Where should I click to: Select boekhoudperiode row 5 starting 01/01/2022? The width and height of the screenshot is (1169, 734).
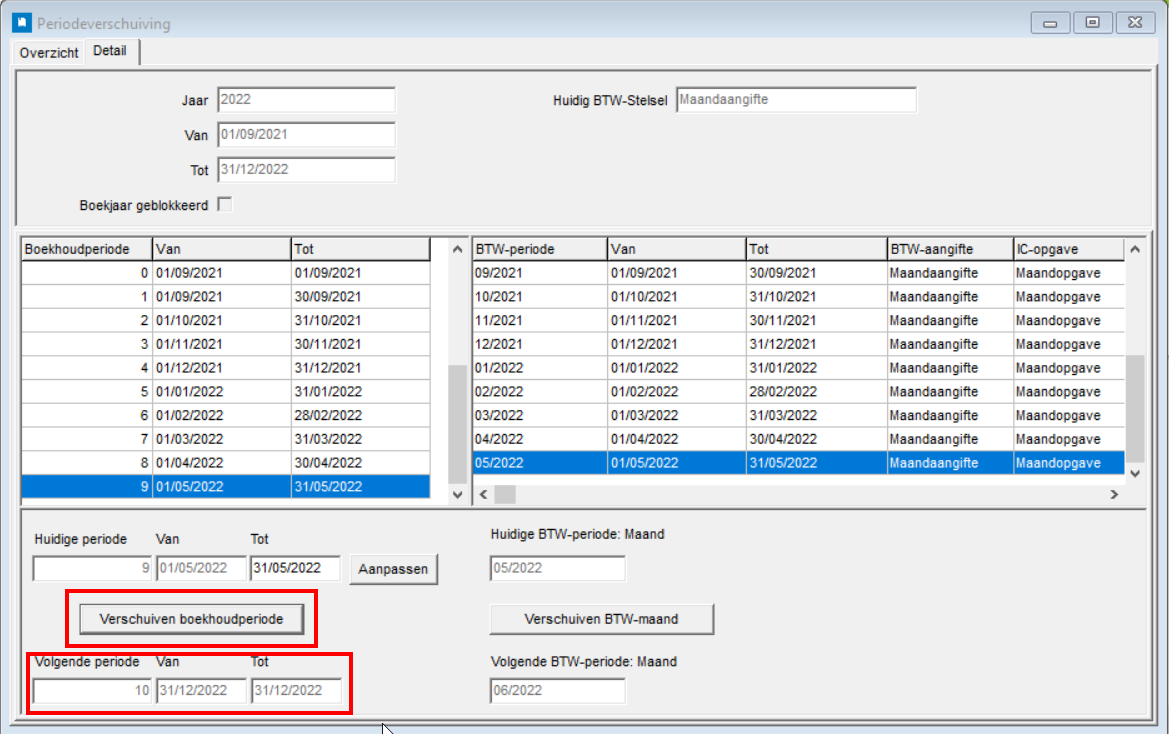(x=225, y=390)
